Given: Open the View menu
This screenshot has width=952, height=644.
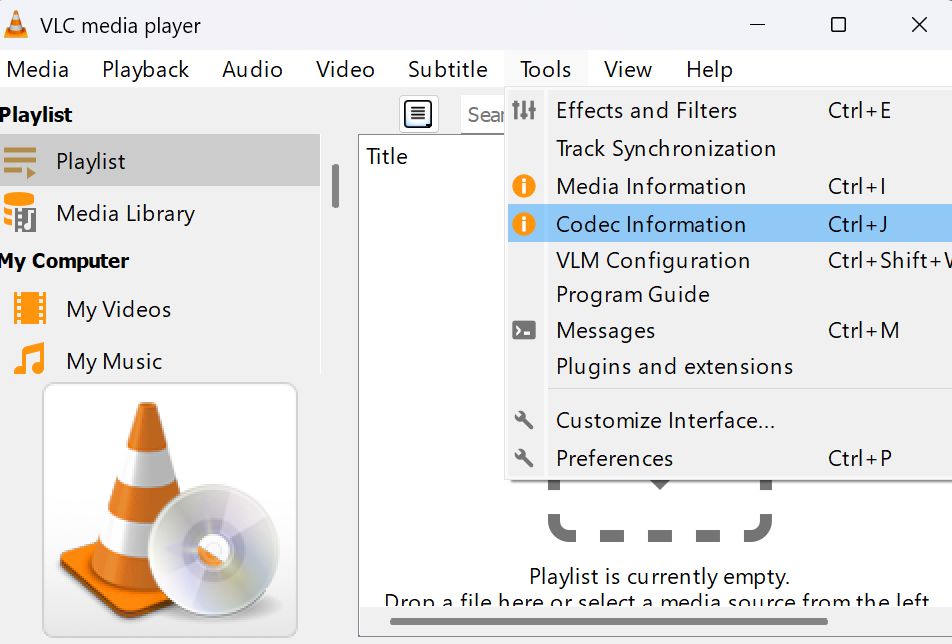Looking at the screenshot, I should coord(628,69).
